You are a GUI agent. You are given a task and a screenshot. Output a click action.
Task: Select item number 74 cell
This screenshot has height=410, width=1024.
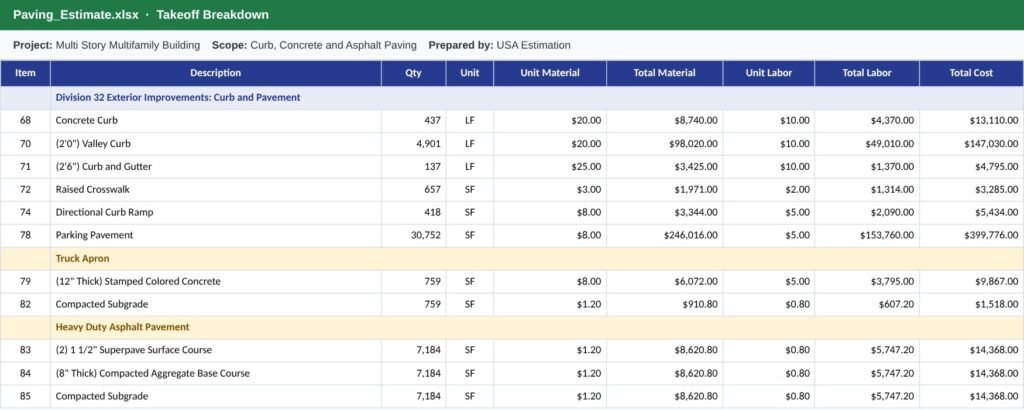click(x=25, y=212)
